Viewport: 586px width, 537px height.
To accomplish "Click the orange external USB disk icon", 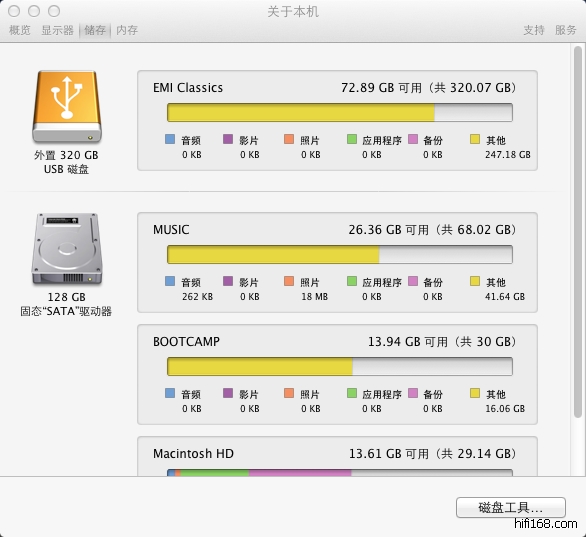I will point(67,107).
